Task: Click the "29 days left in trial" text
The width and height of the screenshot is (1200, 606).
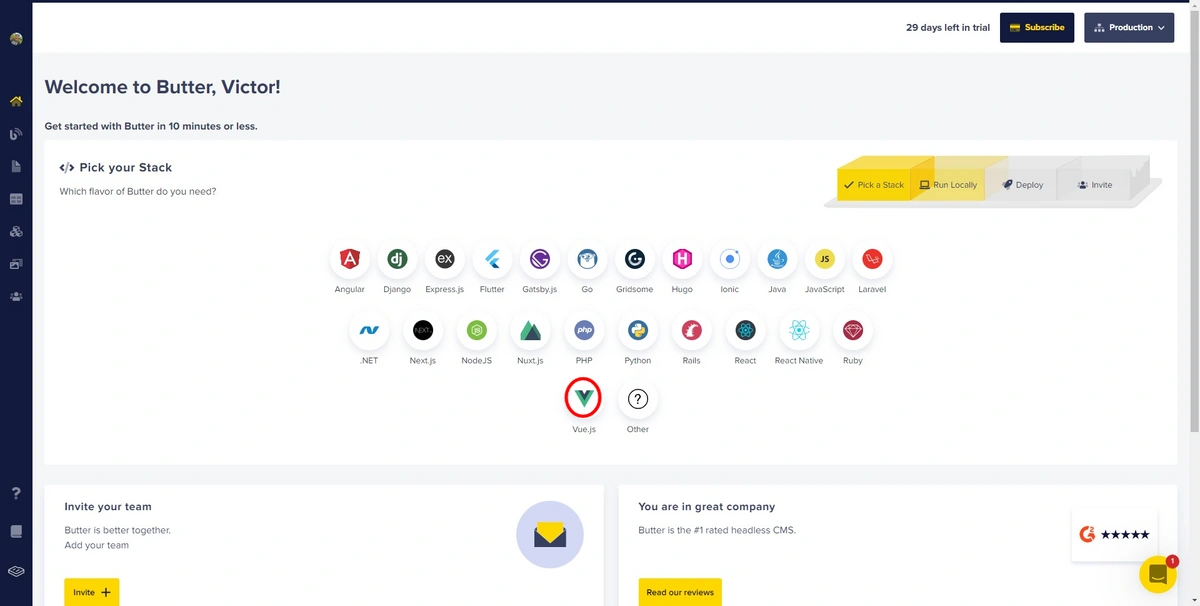Action: pyautogui.click(x=948, y=28)
